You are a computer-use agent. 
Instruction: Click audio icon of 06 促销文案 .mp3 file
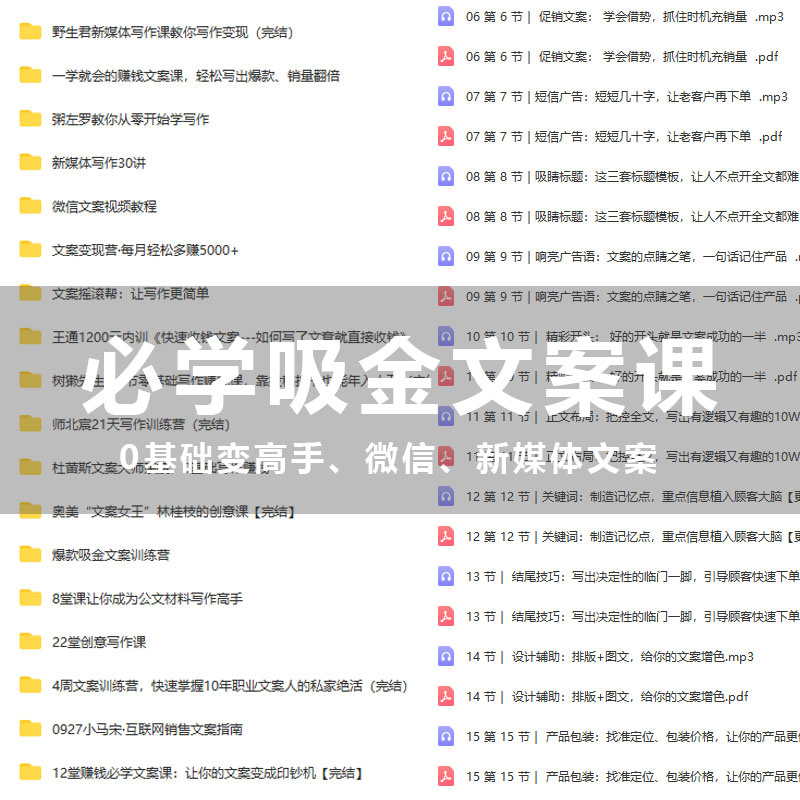coord(446,16)
